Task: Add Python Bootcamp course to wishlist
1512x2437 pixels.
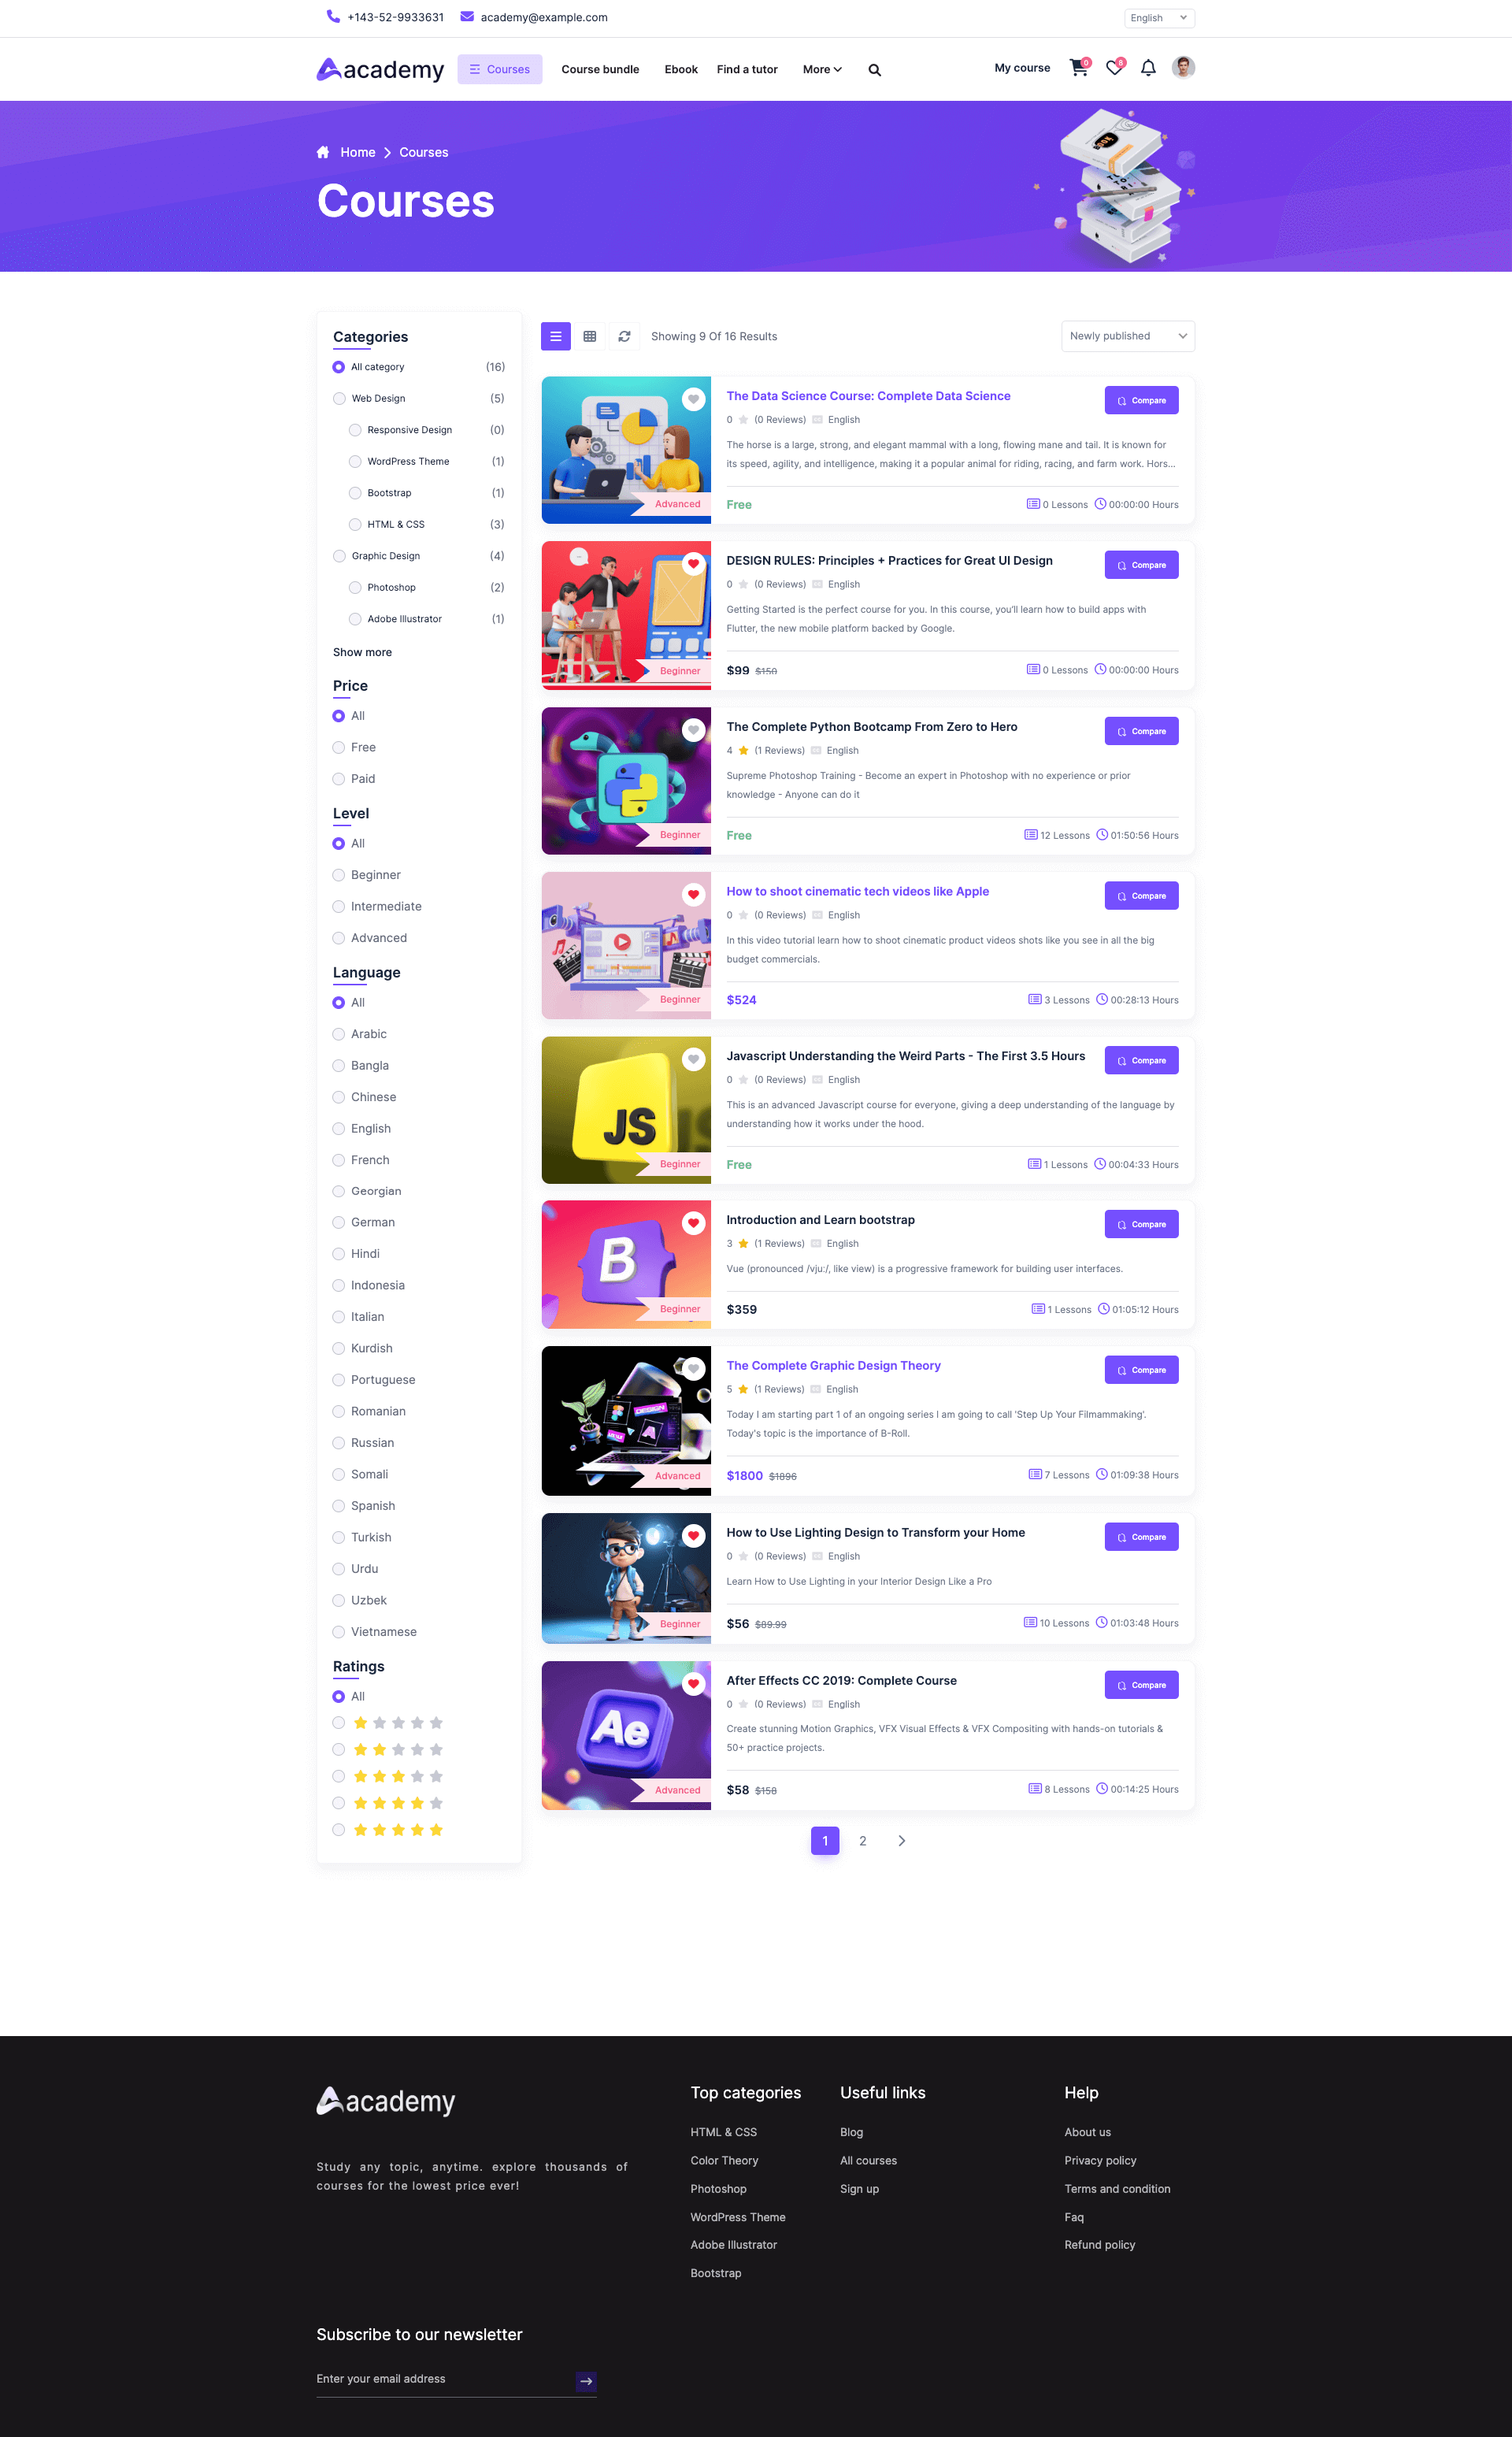Action: 693,730
